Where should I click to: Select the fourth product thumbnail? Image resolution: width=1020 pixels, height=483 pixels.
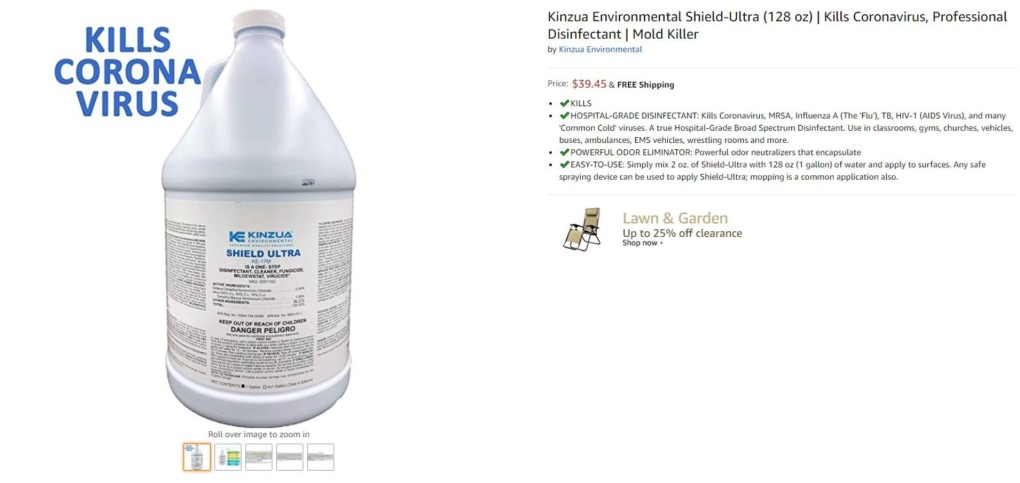pos(289,457)
